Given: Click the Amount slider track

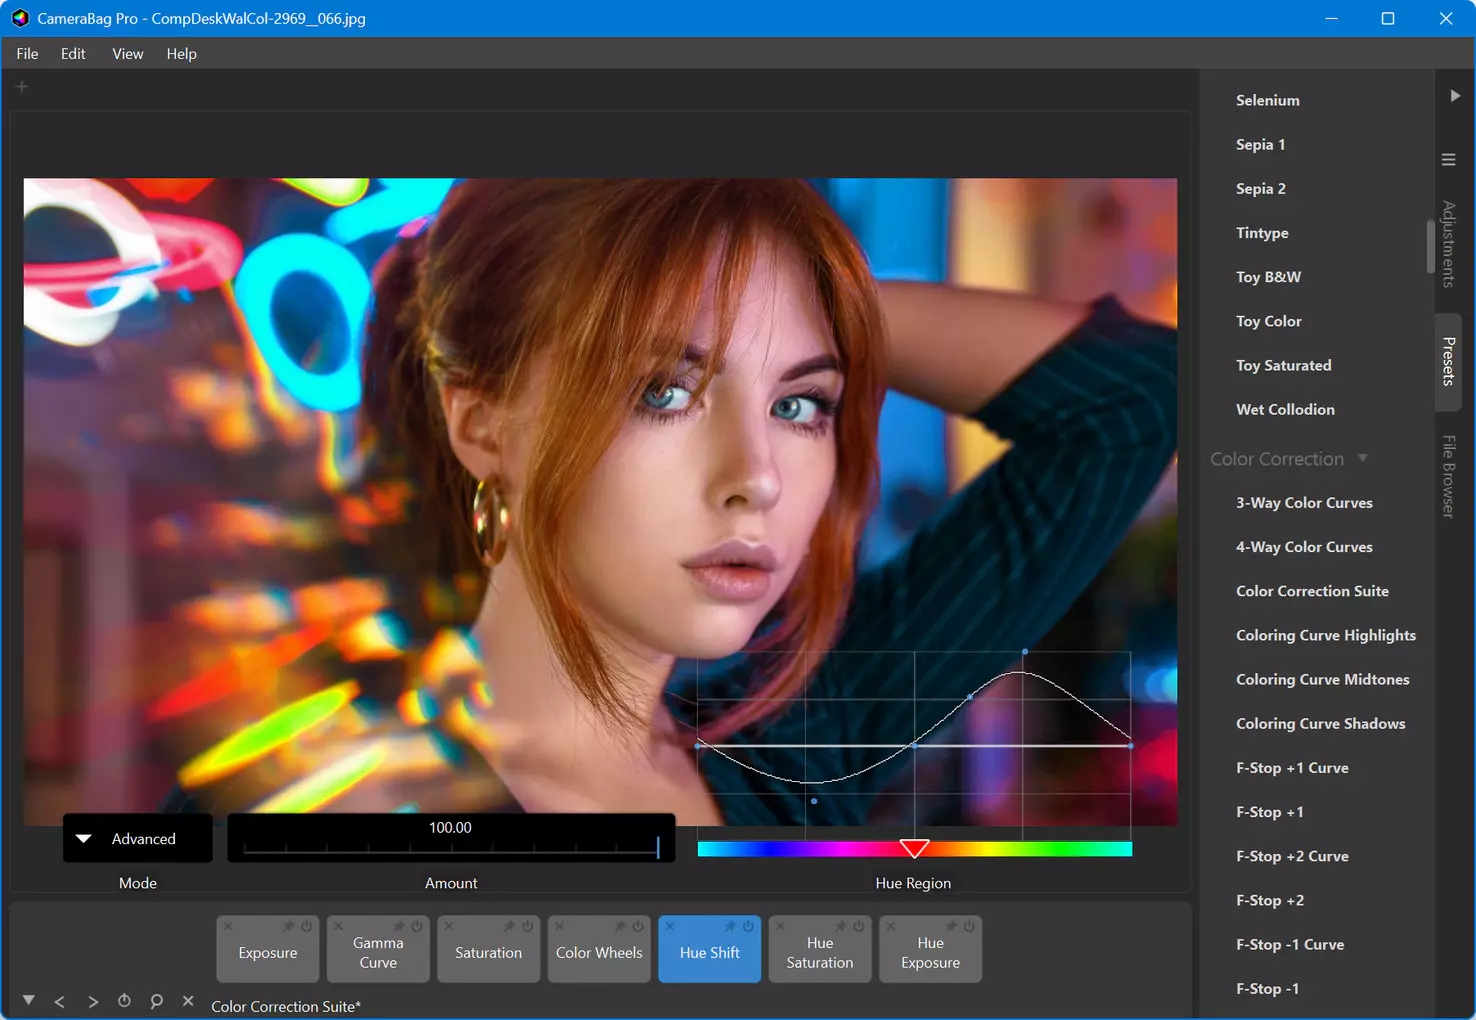Looking at the screenshot, I should (x=451, y=849).
